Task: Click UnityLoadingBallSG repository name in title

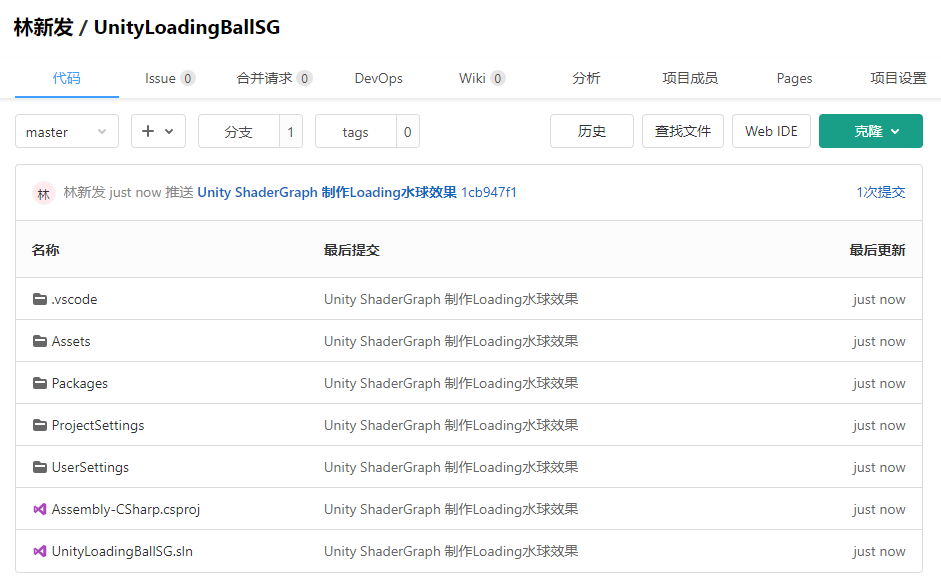Action: tap(187, 27)
